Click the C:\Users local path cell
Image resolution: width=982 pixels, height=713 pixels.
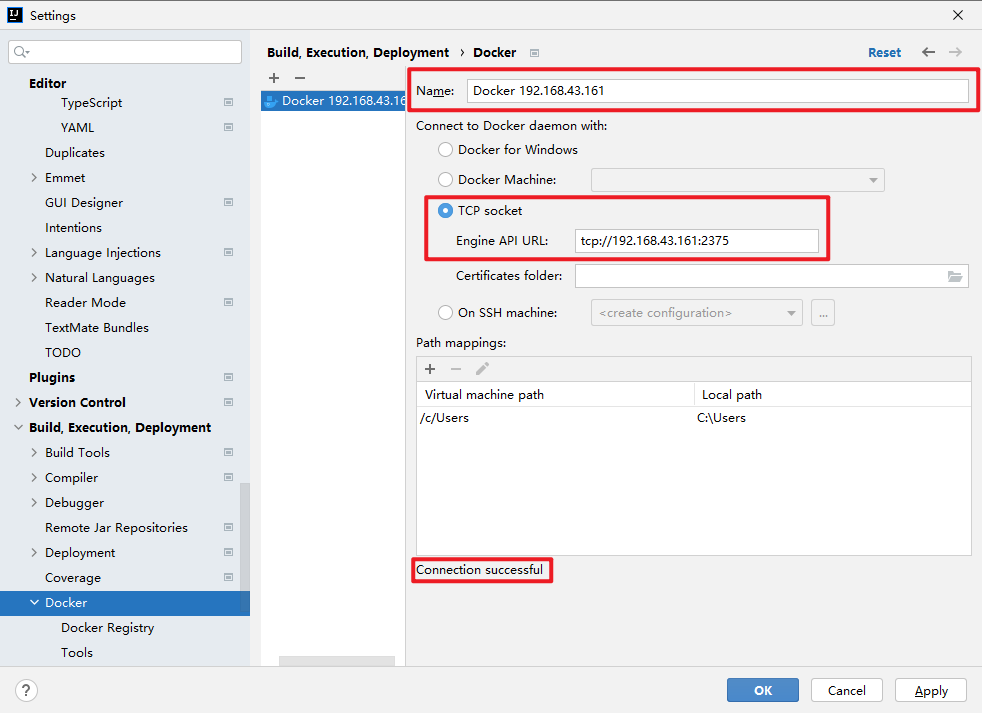[833, 418]
